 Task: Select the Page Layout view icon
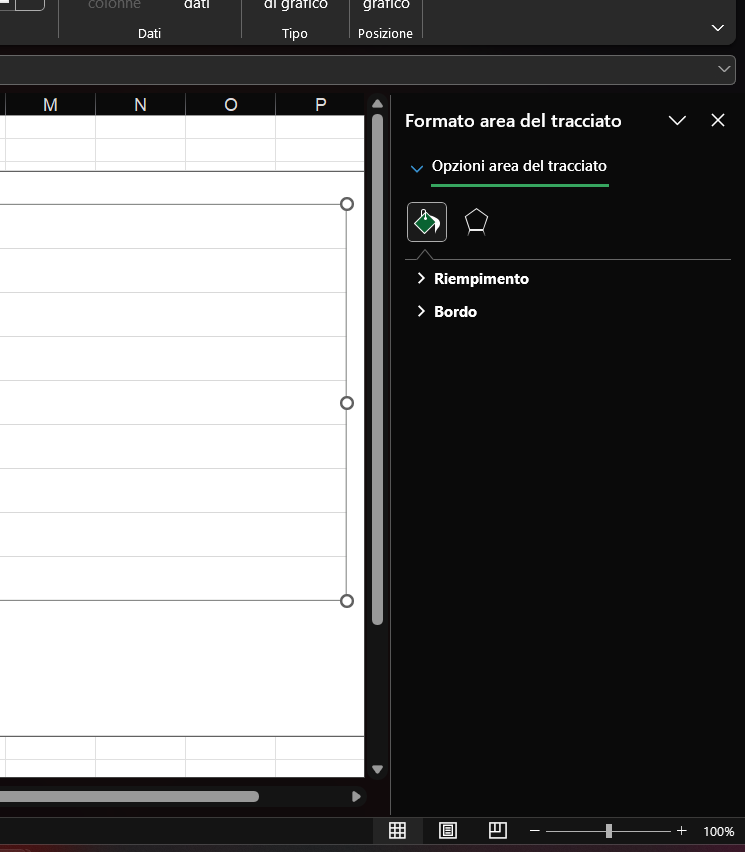(x=448, y=831)
